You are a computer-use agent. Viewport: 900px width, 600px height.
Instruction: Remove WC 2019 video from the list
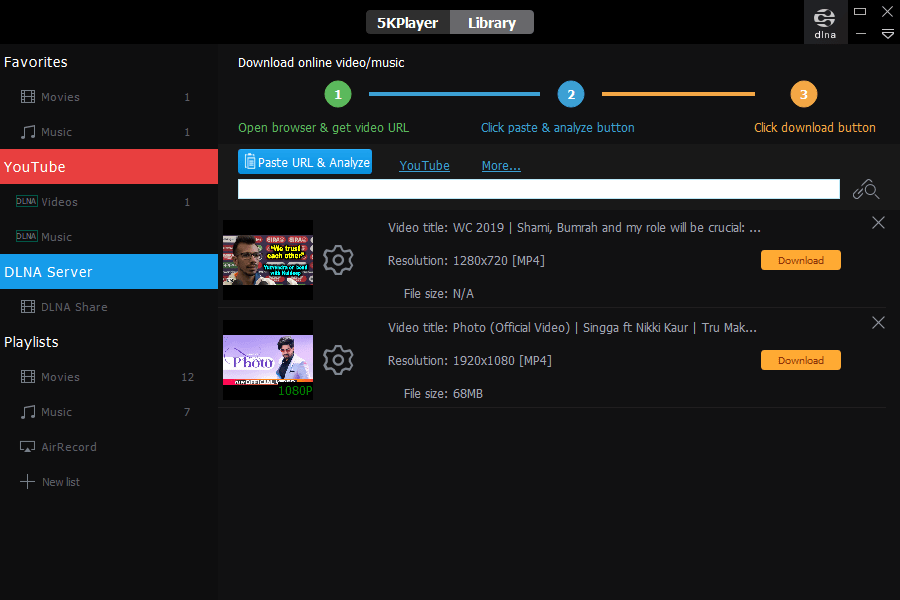878,223
